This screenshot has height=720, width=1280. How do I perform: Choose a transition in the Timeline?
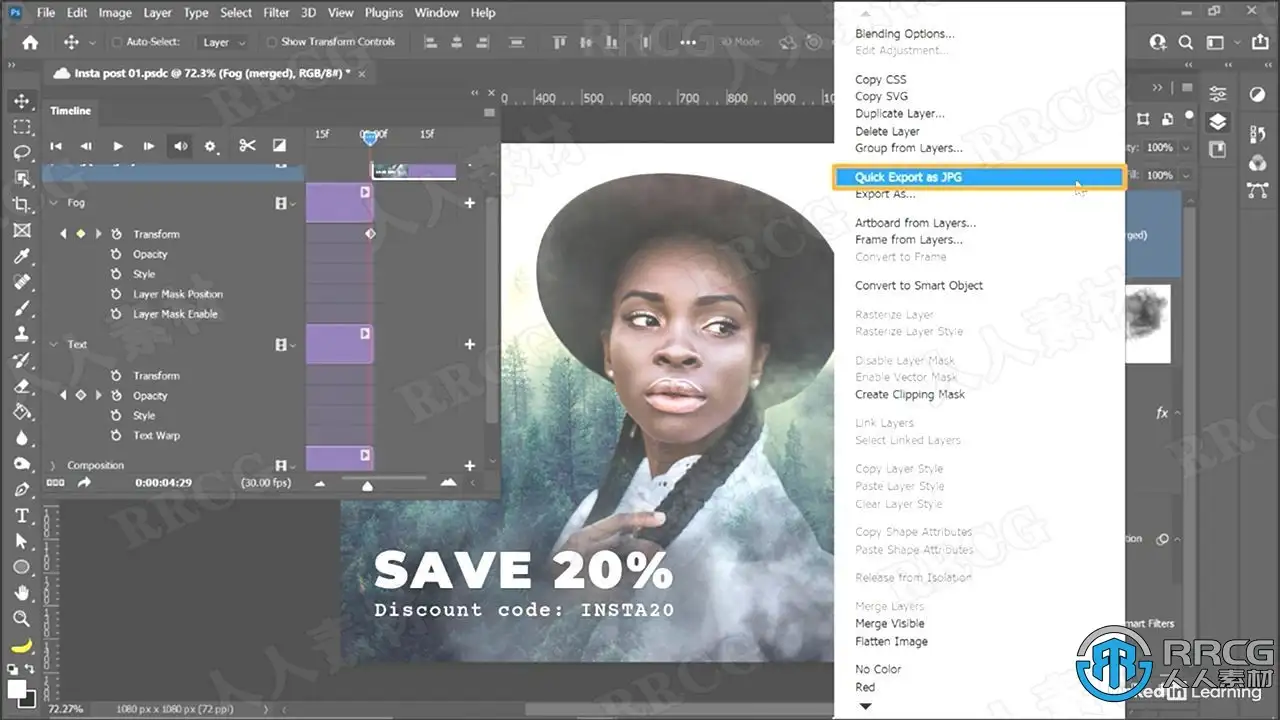280,146
